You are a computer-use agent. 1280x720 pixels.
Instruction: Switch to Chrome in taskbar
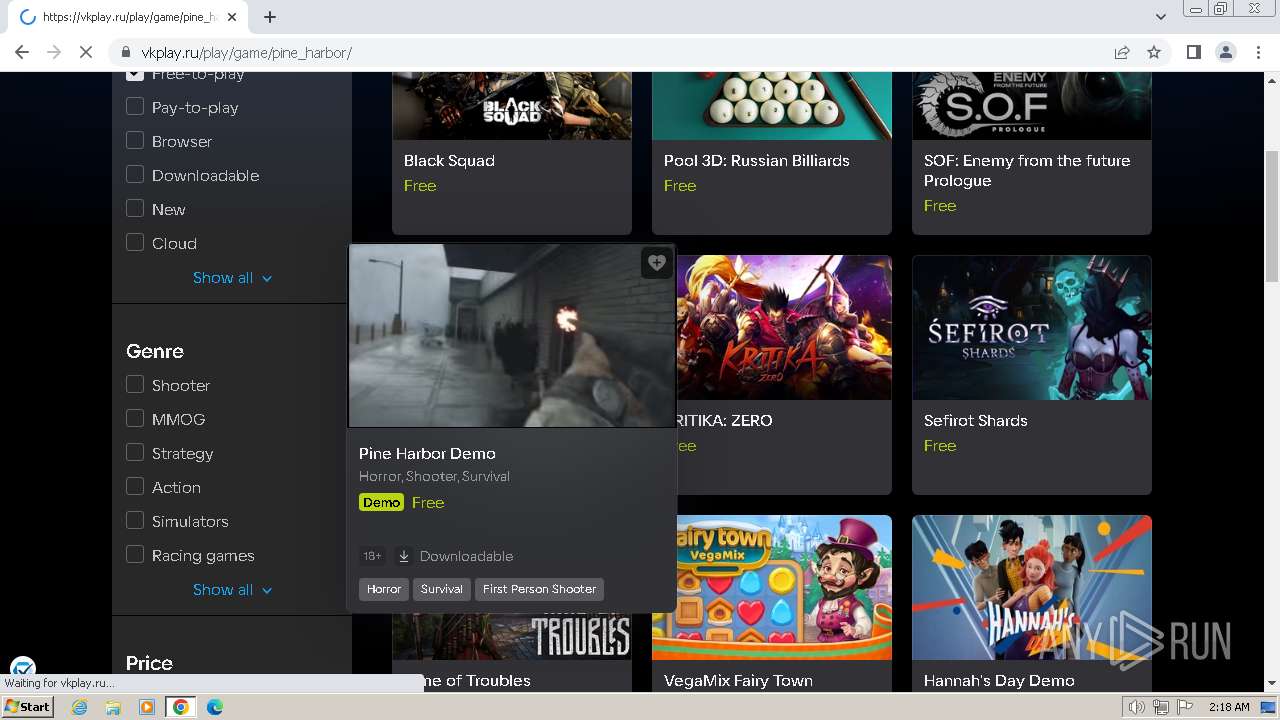pos(180,707)
